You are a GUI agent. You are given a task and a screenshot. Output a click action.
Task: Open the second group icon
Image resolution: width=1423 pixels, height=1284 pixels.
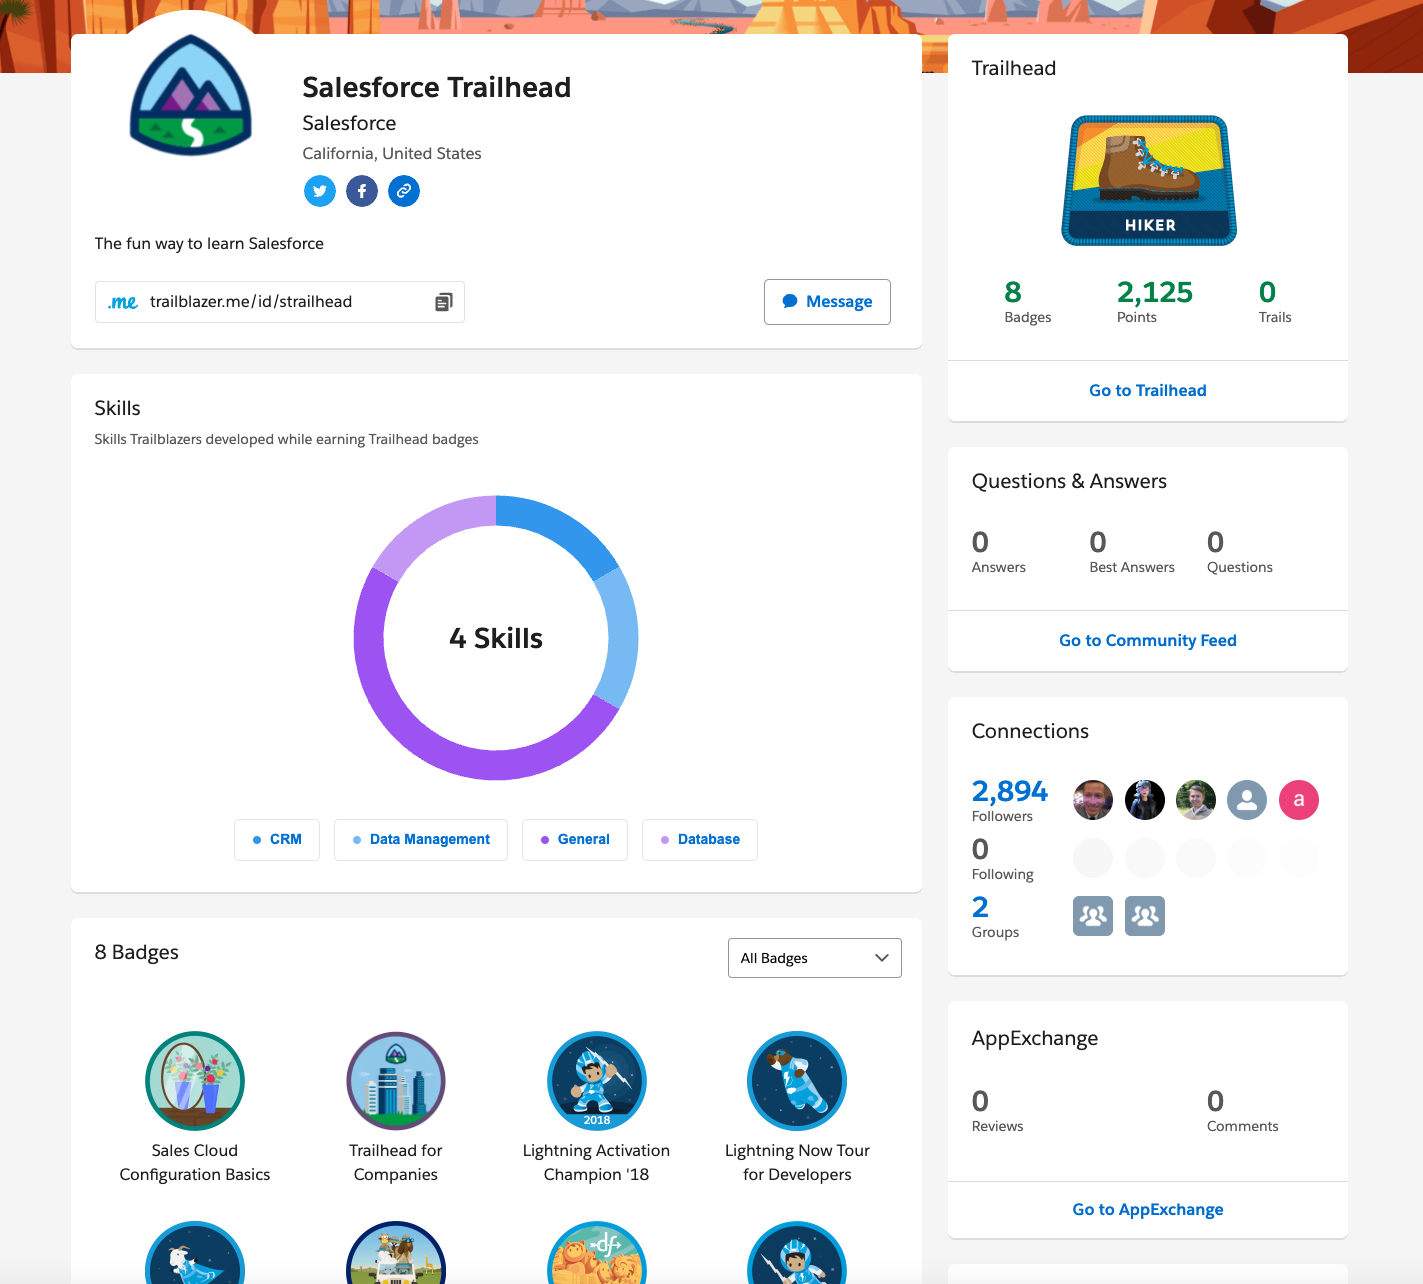click(x=1145, y=916)
